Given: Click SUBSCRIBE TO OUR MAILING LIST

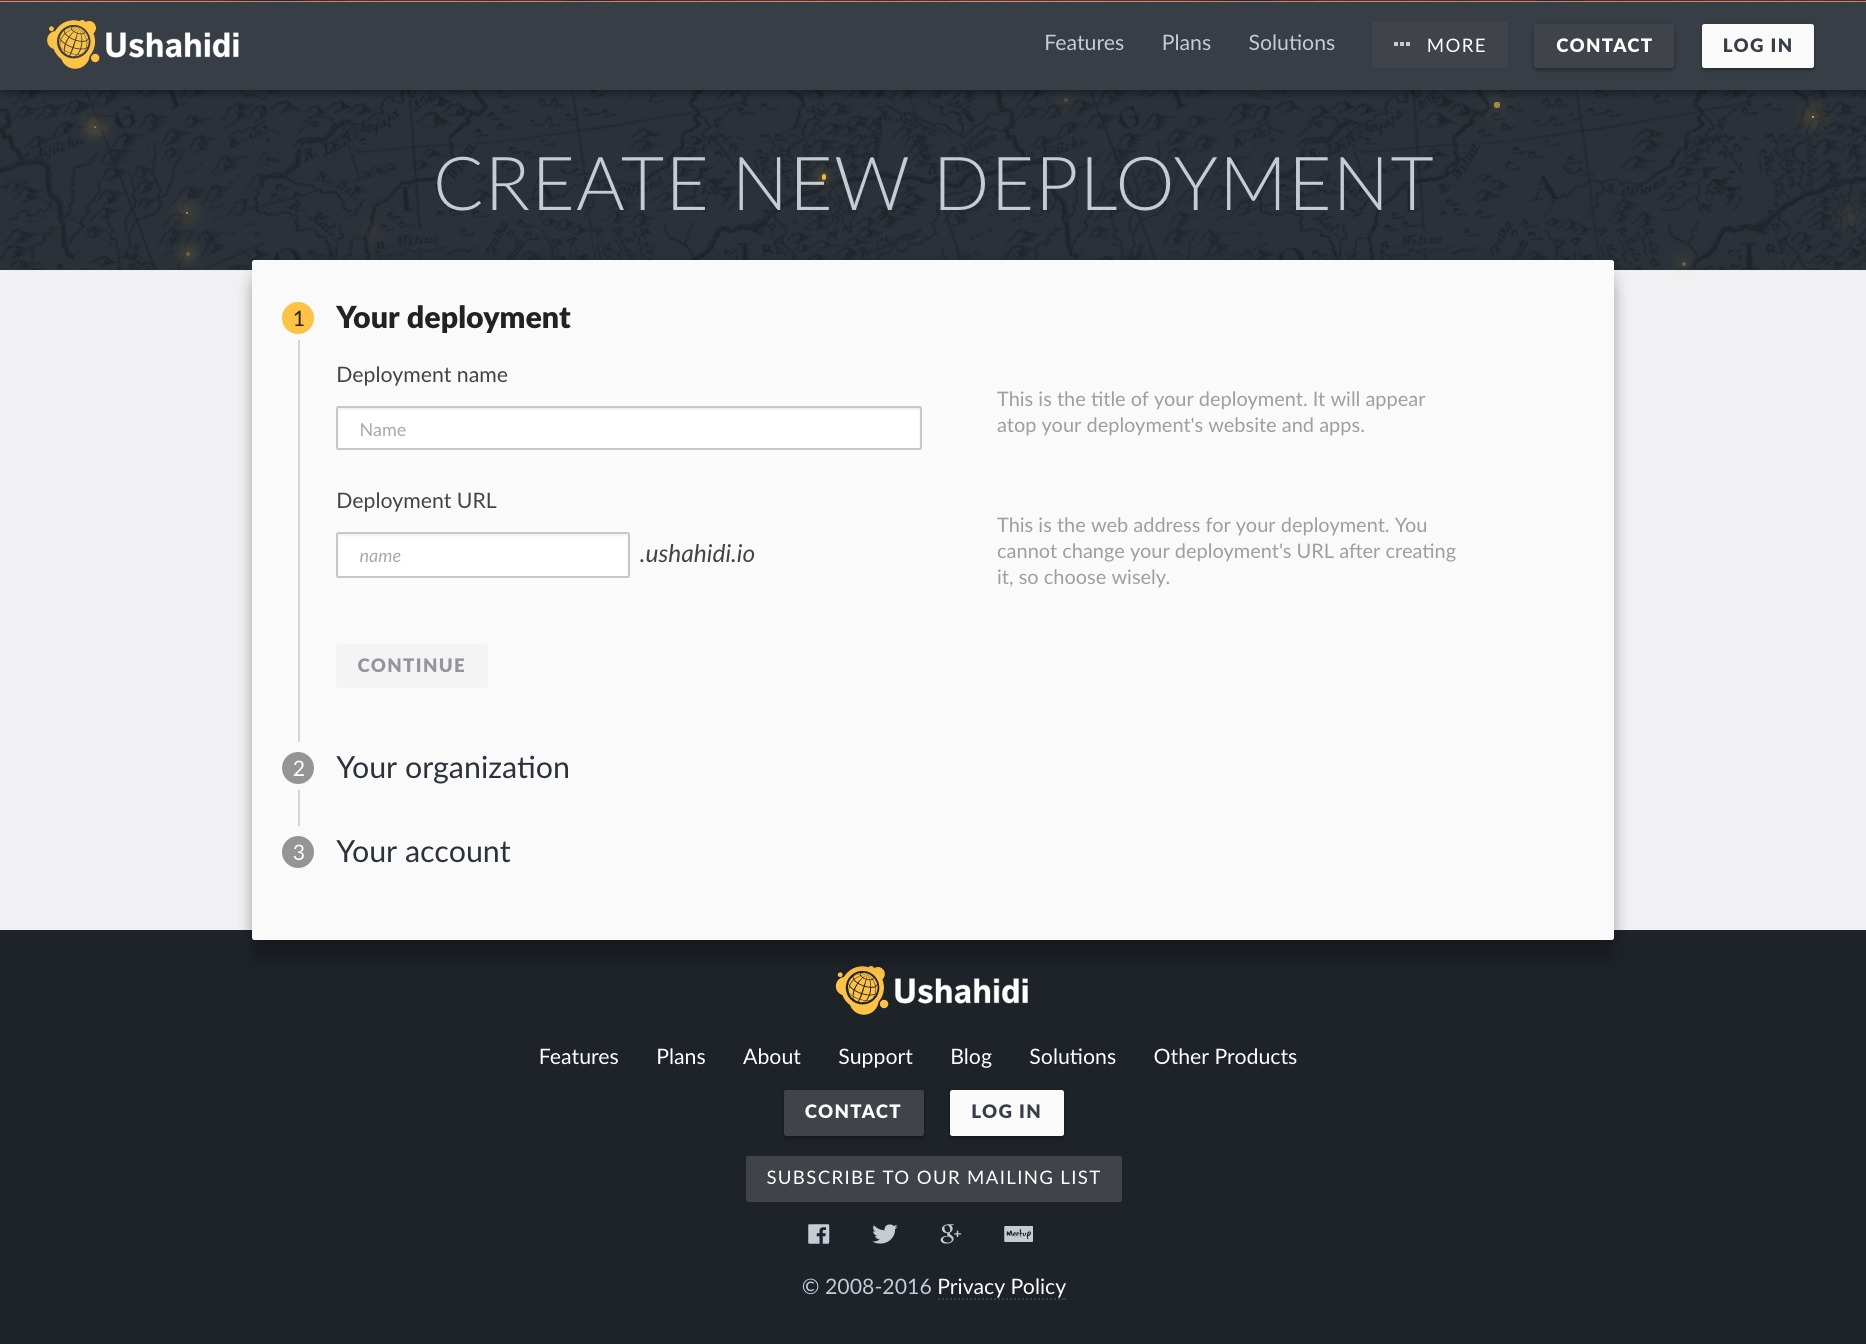Looking at the screenshot, I should click(x=933, y=1178).
